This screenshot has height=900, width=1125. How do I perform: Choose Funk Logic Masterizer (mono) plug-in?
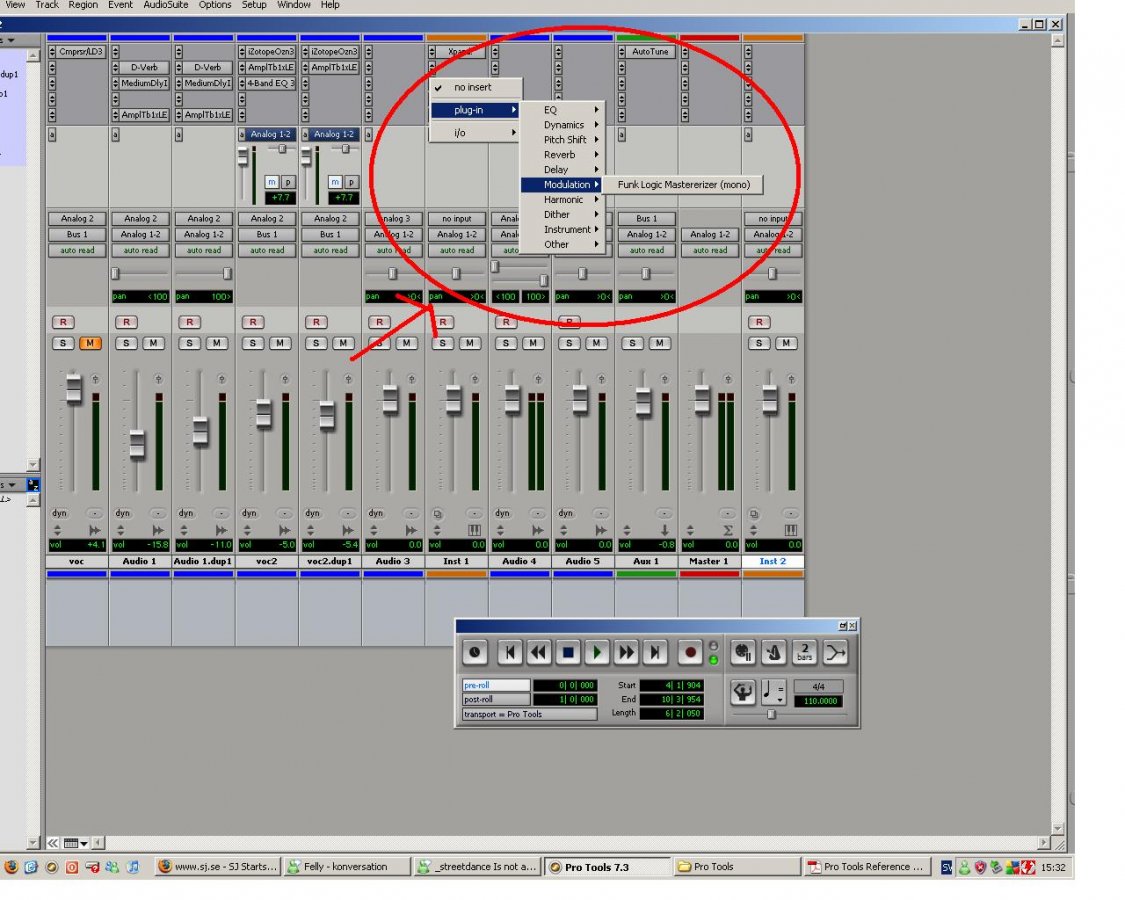(683, 184)
